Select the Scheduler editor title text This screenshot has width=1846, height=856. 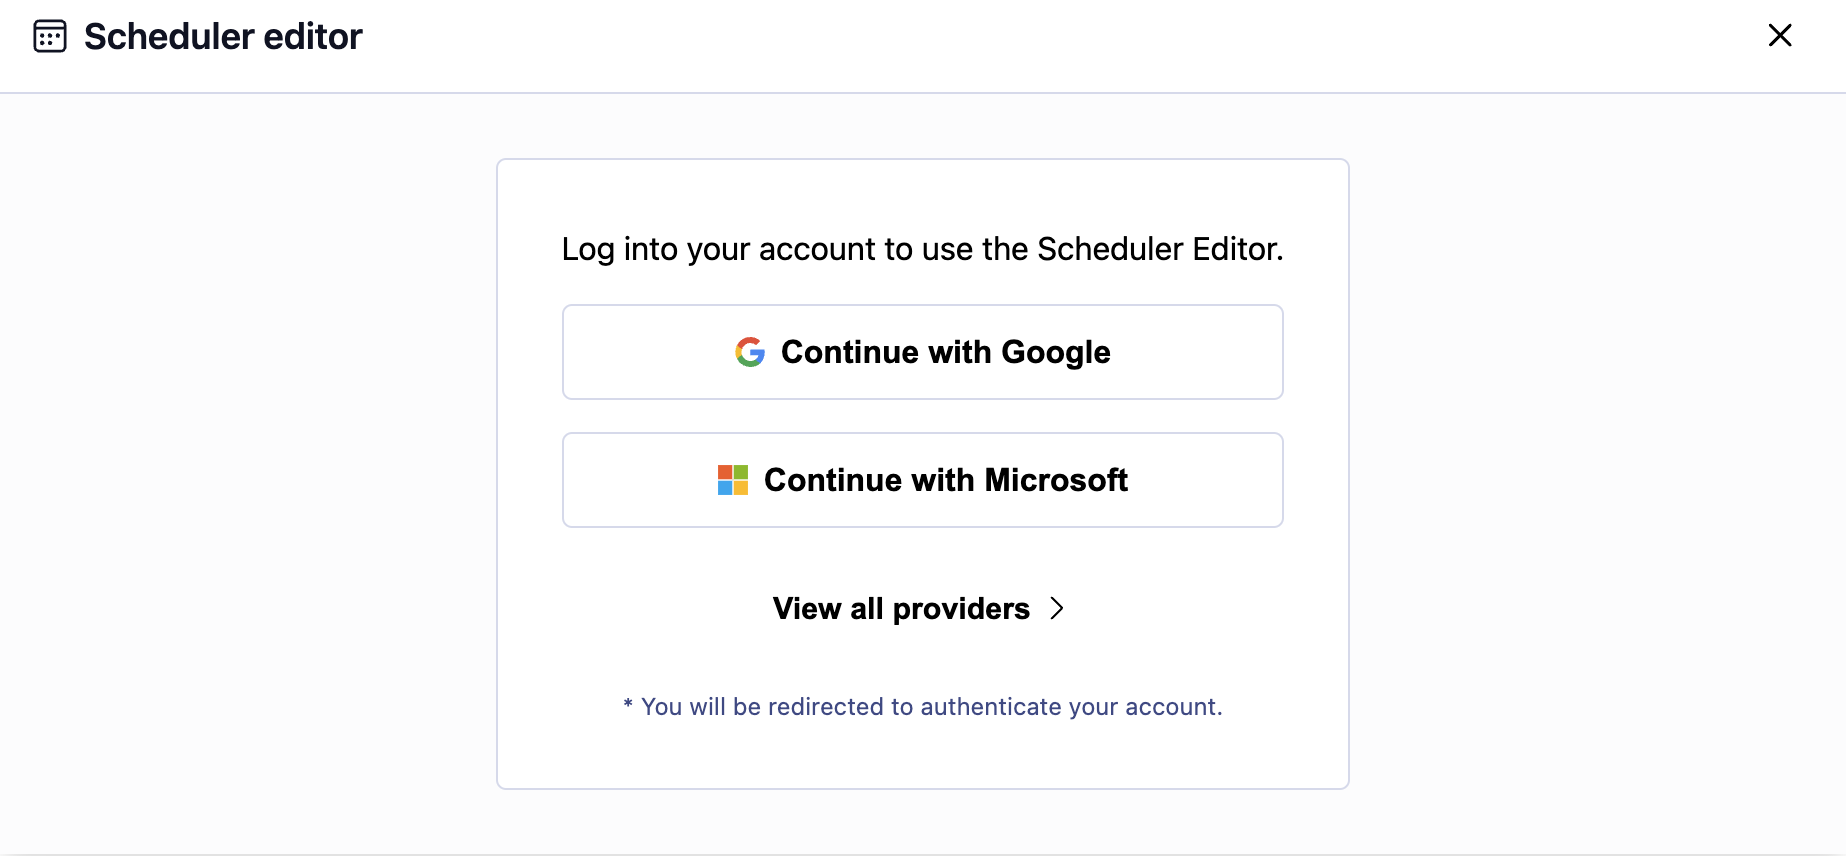pyautogui.click(x=223, y=35)
